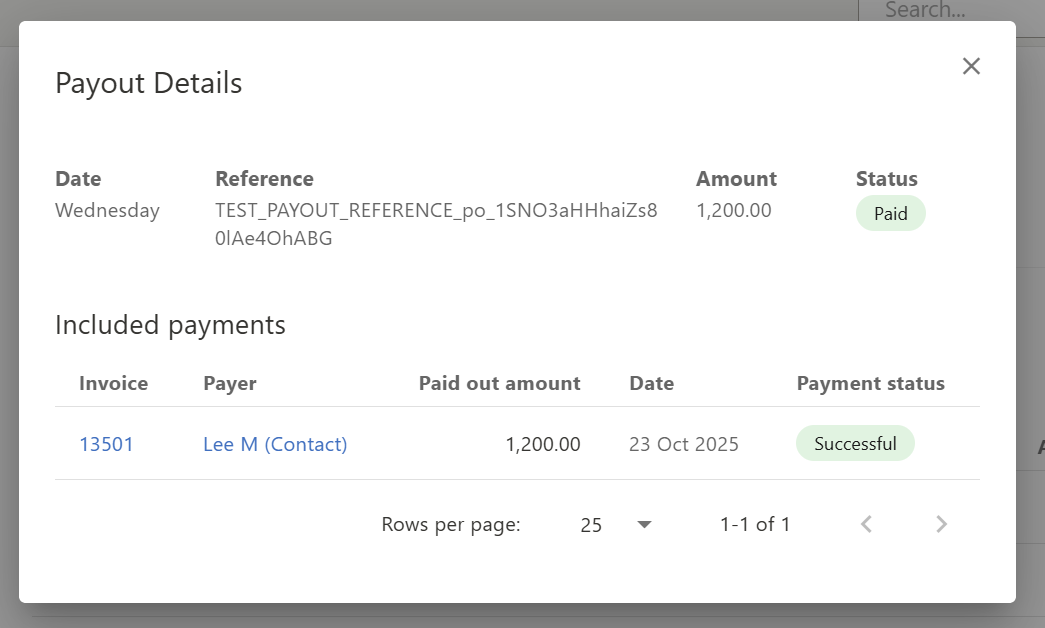Click the 1-1 of 1 pagination label

click(755, 524)
